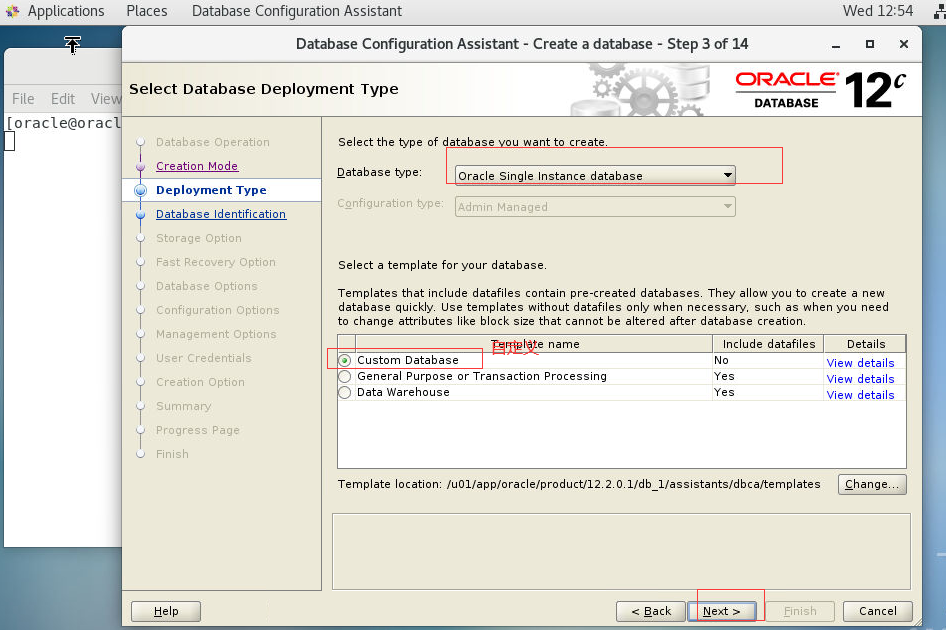Open the Configuration type Admin Managed dropdown

pos(595,207)
